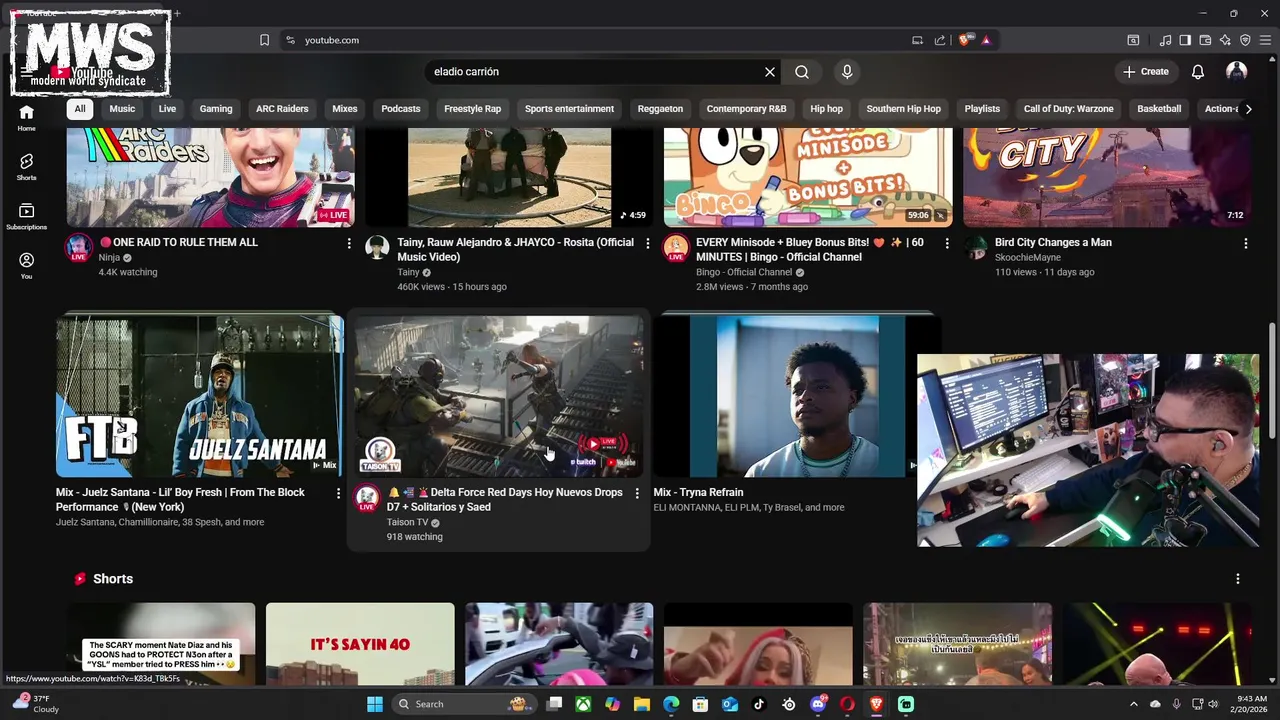
Task: Select the ARC Raiders filter chip
Action: tap(282, 109)
